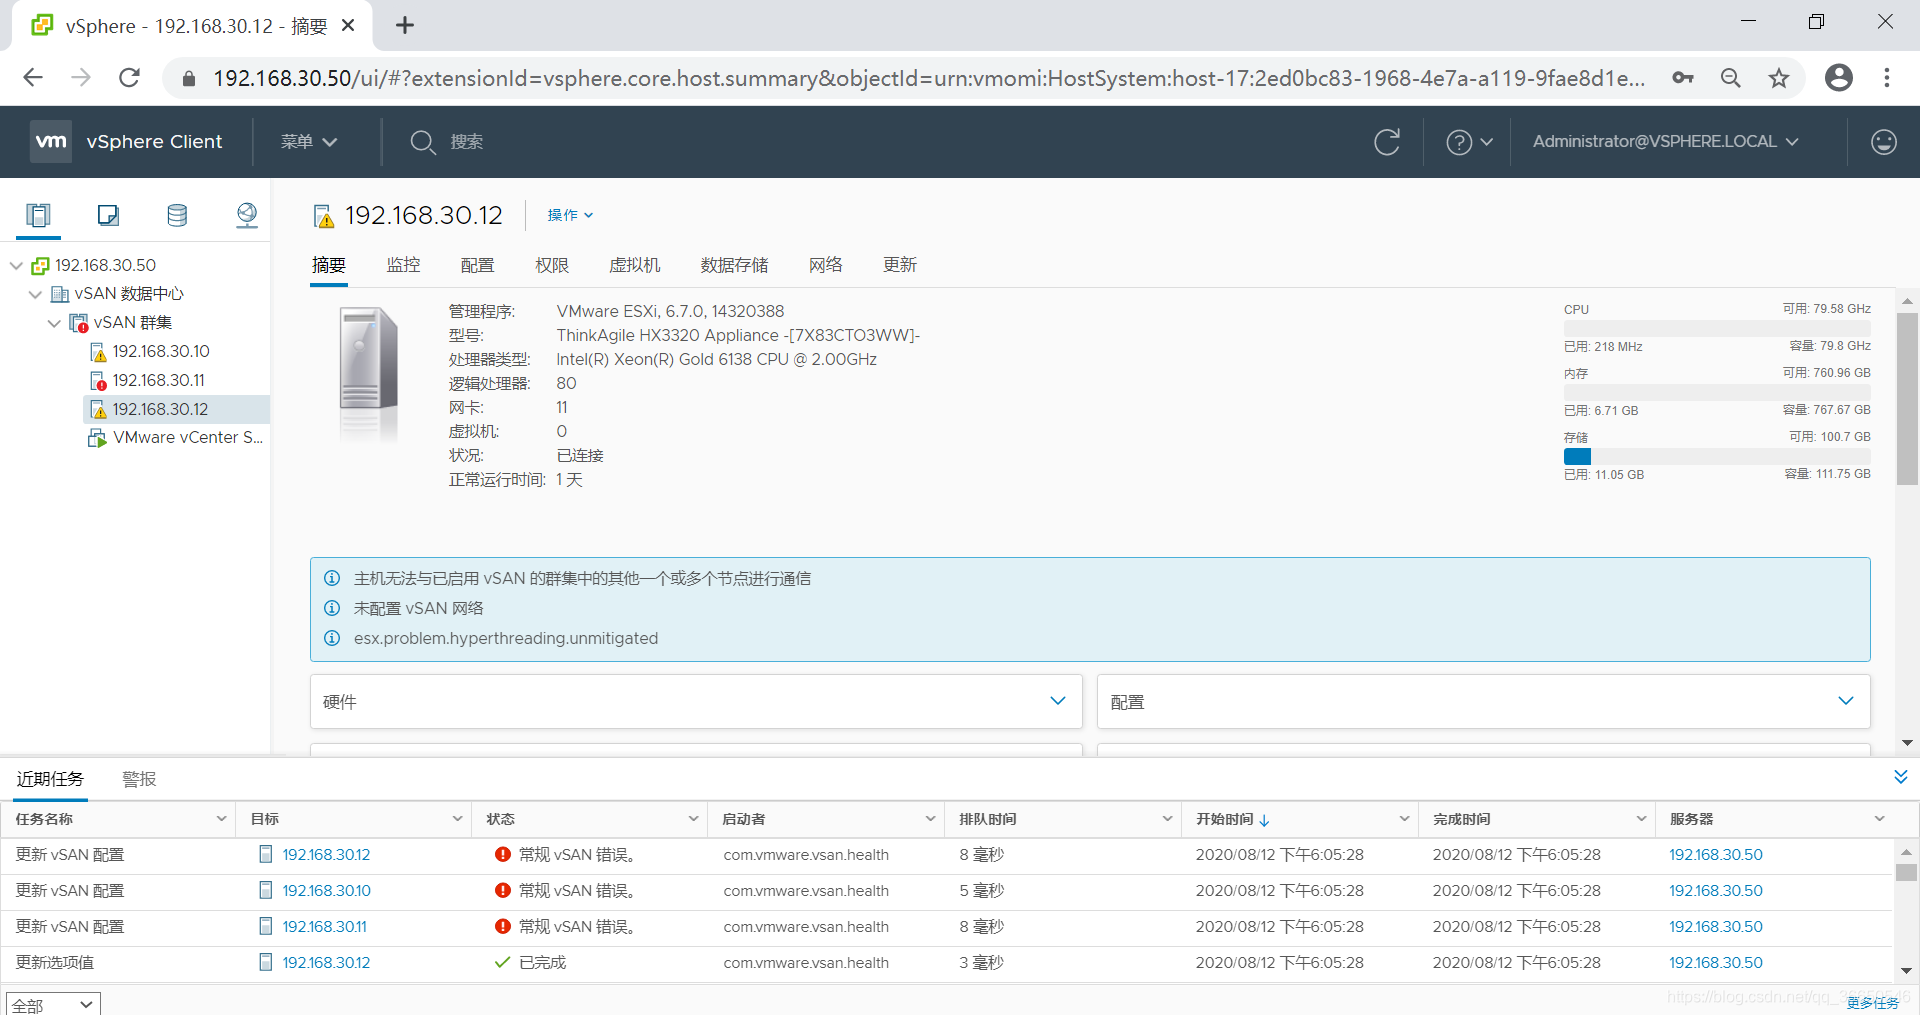Open the help question mark menu
Screen dimensions: 1920x1015
point(1469,142)
